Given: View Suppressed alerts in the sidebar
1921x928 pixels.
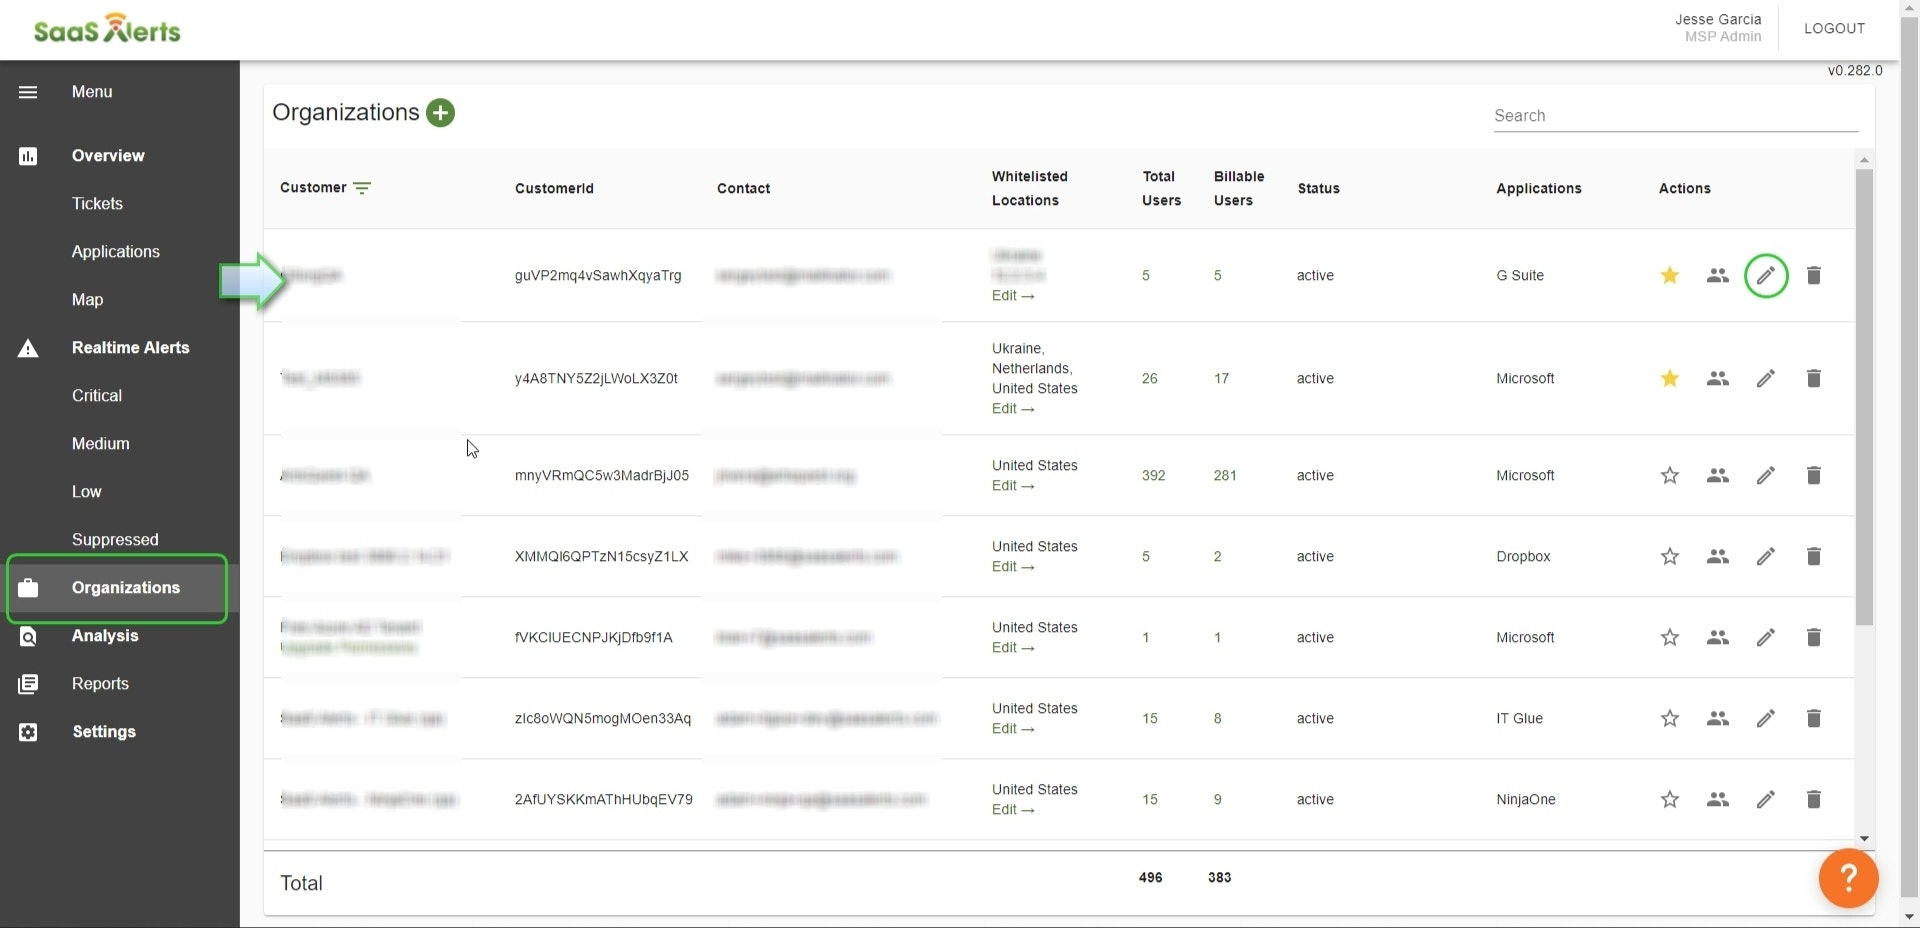Looking at the screenshot, I should pyautogui.click(x=115, y=539).
